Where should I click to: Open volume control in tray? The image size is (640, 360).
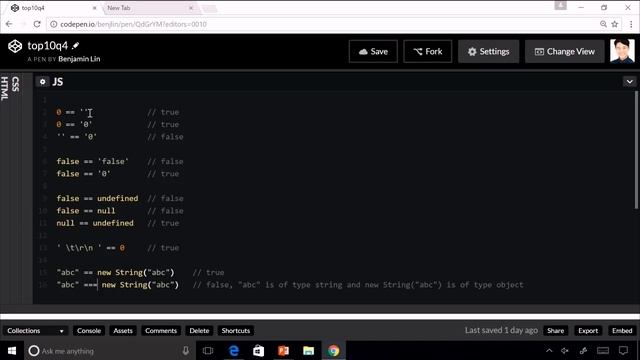pos(565,351)
